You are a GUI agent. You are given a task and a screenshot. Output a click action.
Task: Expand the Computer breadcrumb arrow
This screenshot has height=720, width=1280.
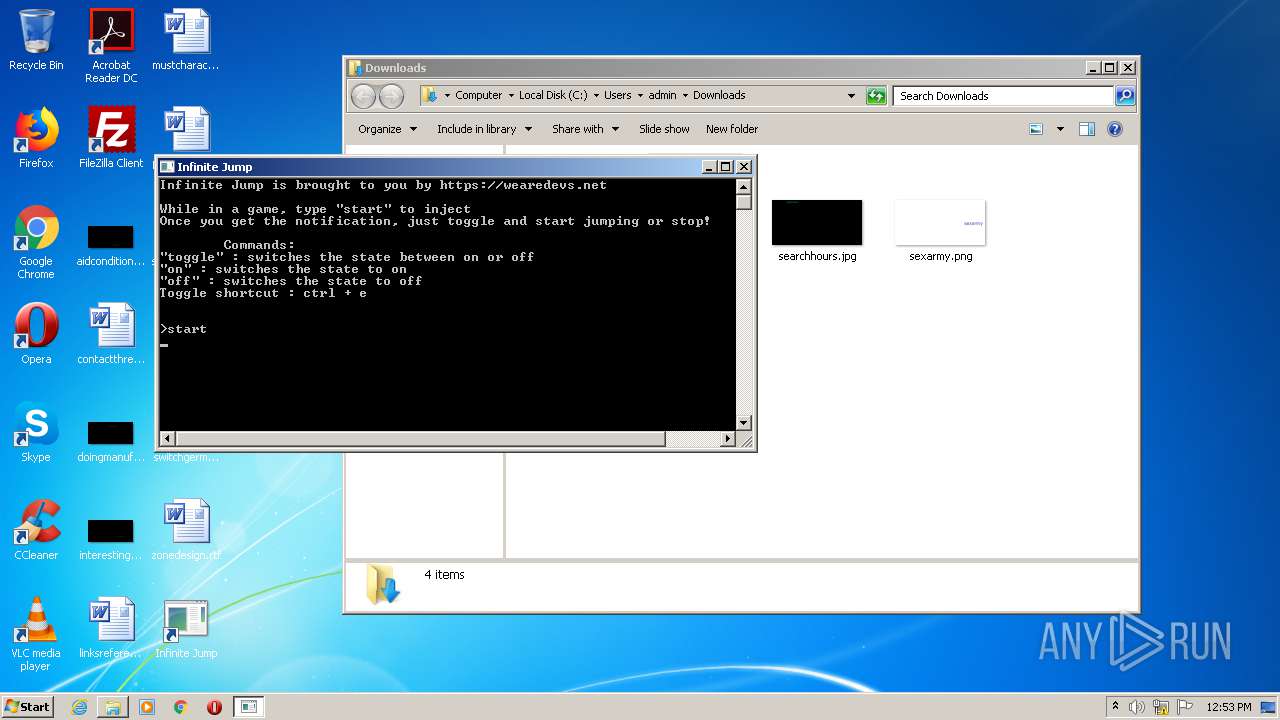point(510,96)
